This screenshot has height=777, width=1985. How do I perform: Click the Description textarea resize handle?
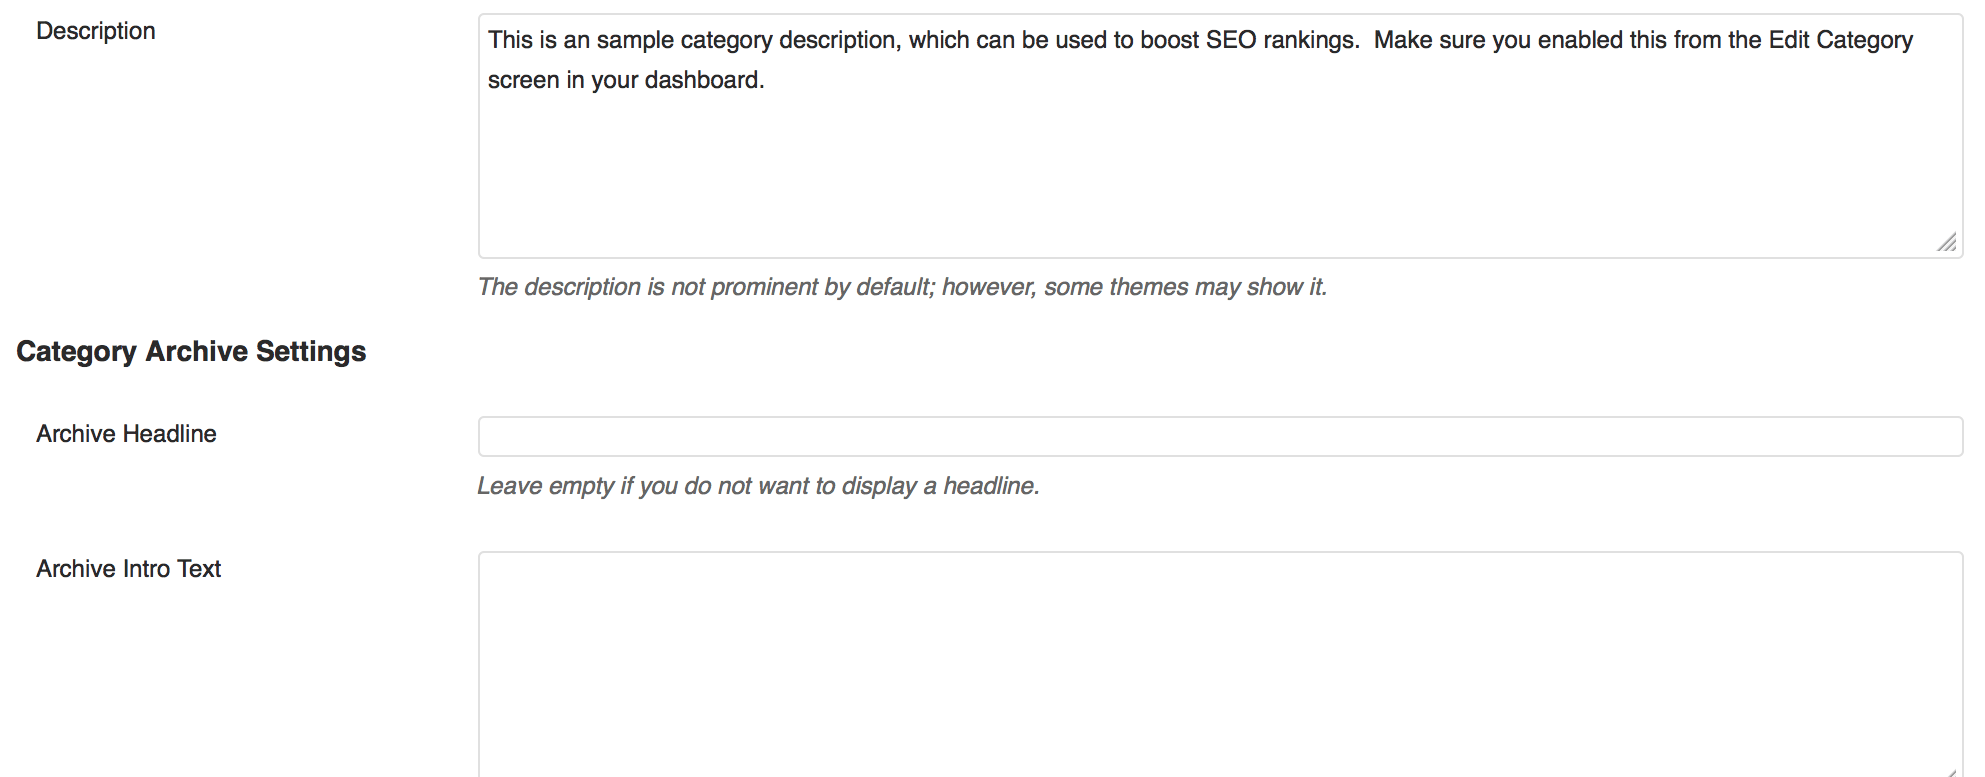click(x=1947, y=242)
